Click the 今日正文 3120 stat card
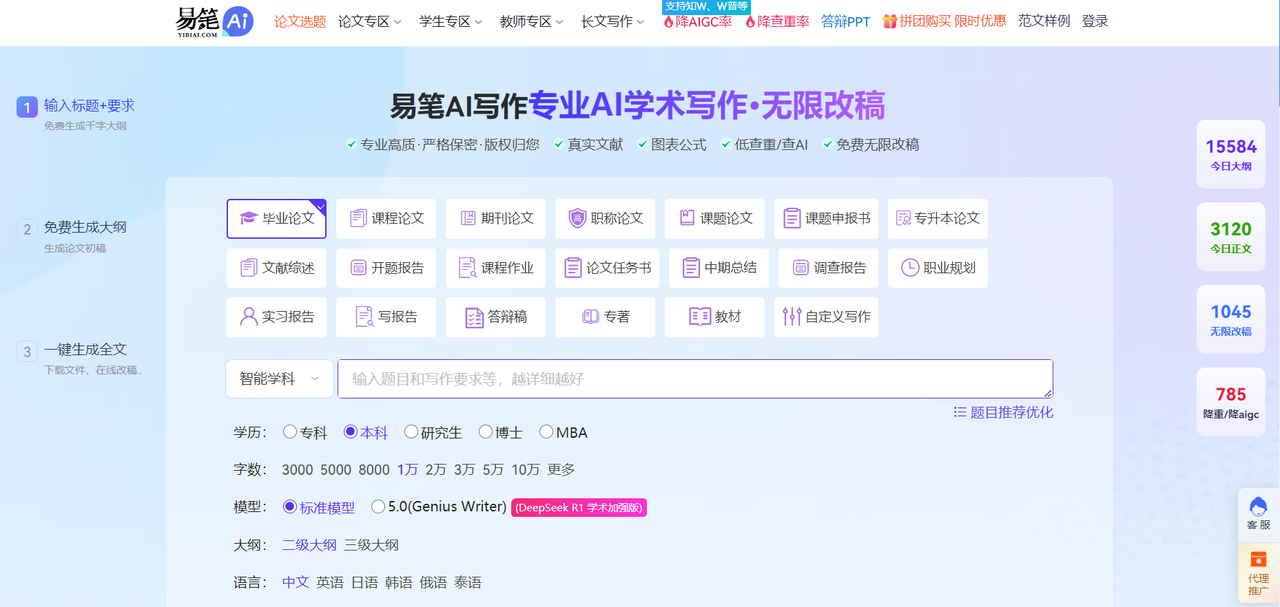The width and height of the screenshot is (1280, 607). 1231,238
